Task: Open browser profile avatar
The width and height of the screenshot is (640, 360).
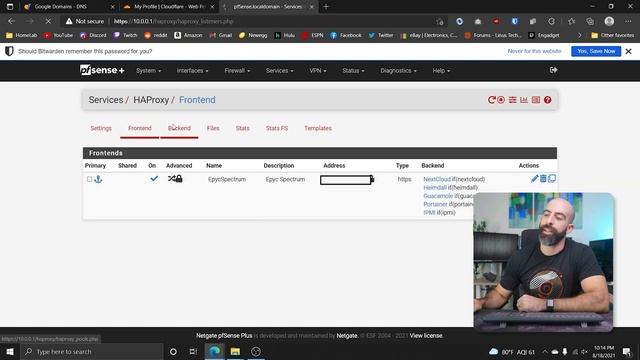Action: click(609, 21)
